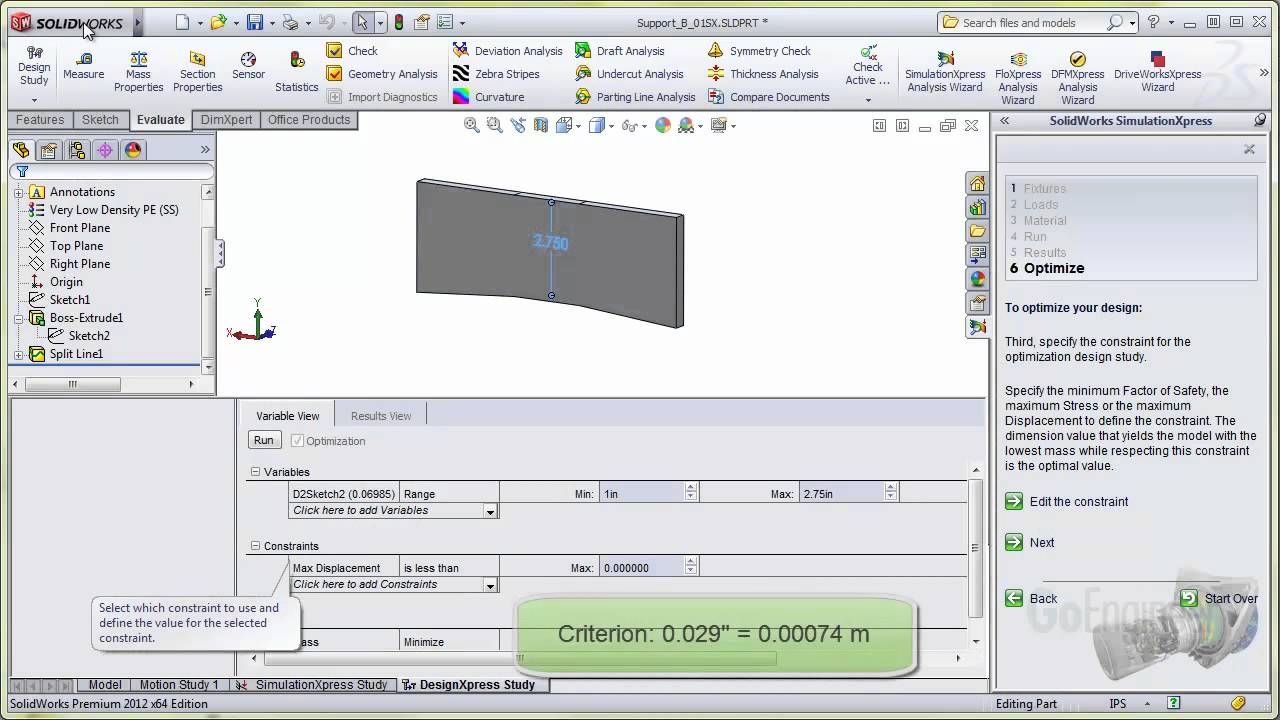This screenshot has width=1280, height=720.
Task: Toggle the Geometry Analysis checkbox
Action: [335, 74]
